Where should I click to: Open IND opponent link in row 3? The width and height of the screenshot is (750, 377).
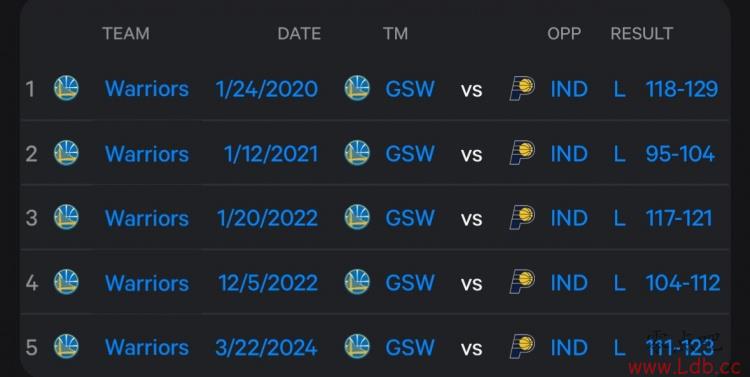[x=569, y=218]
